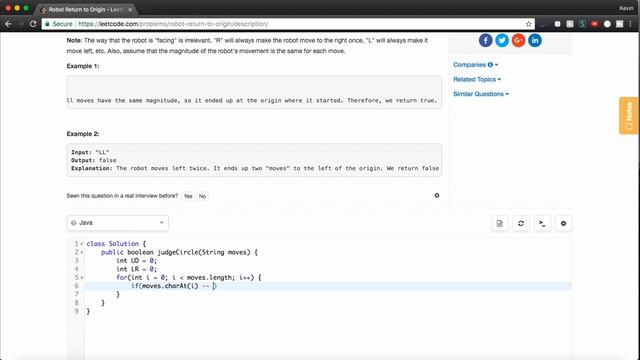640x360 pixels.
Task: Close the Robot Return to Origin tab
Action: (130, 9)
